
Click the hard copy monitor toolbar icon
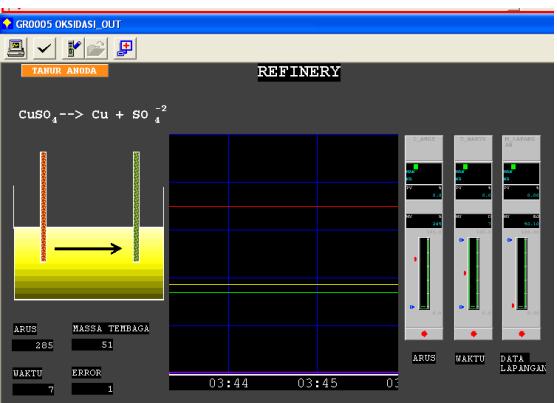coord(16,48)
